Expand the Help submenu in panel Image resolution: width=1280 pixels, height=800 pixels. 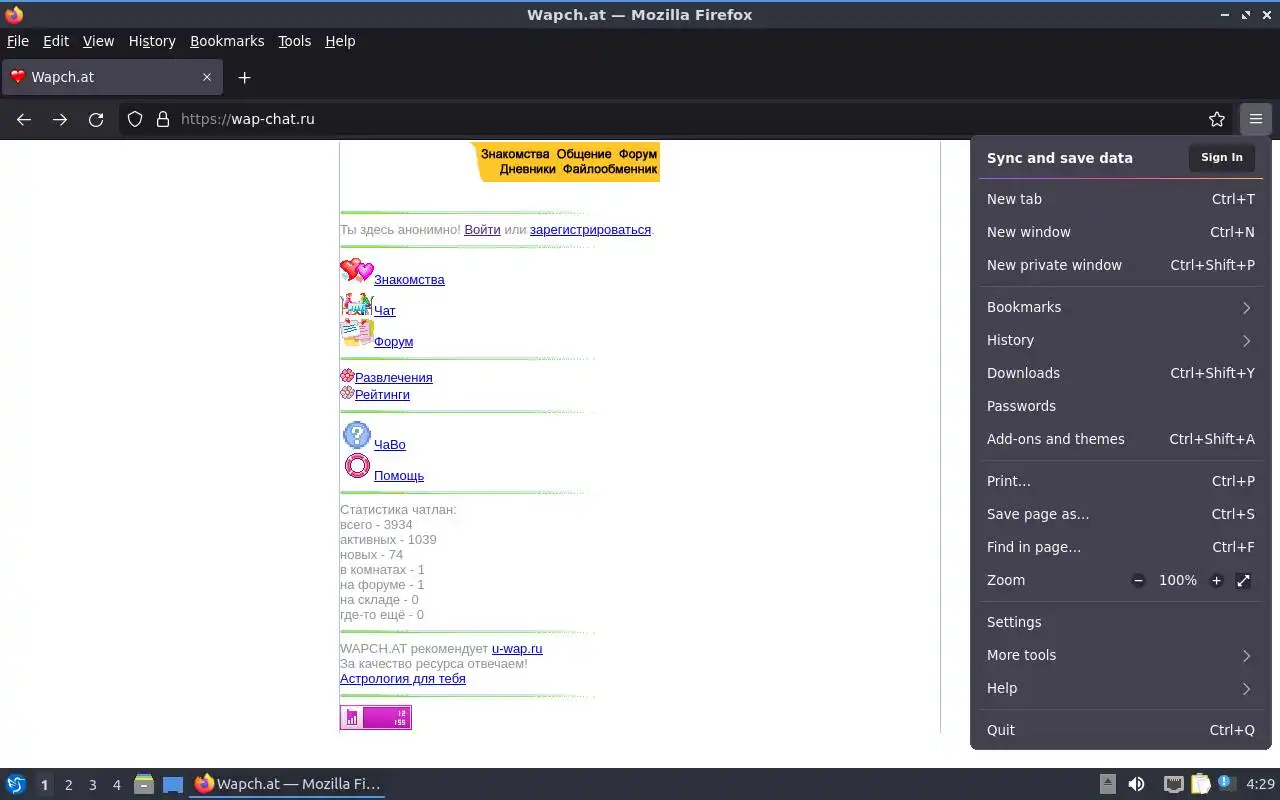(1120, 688)
